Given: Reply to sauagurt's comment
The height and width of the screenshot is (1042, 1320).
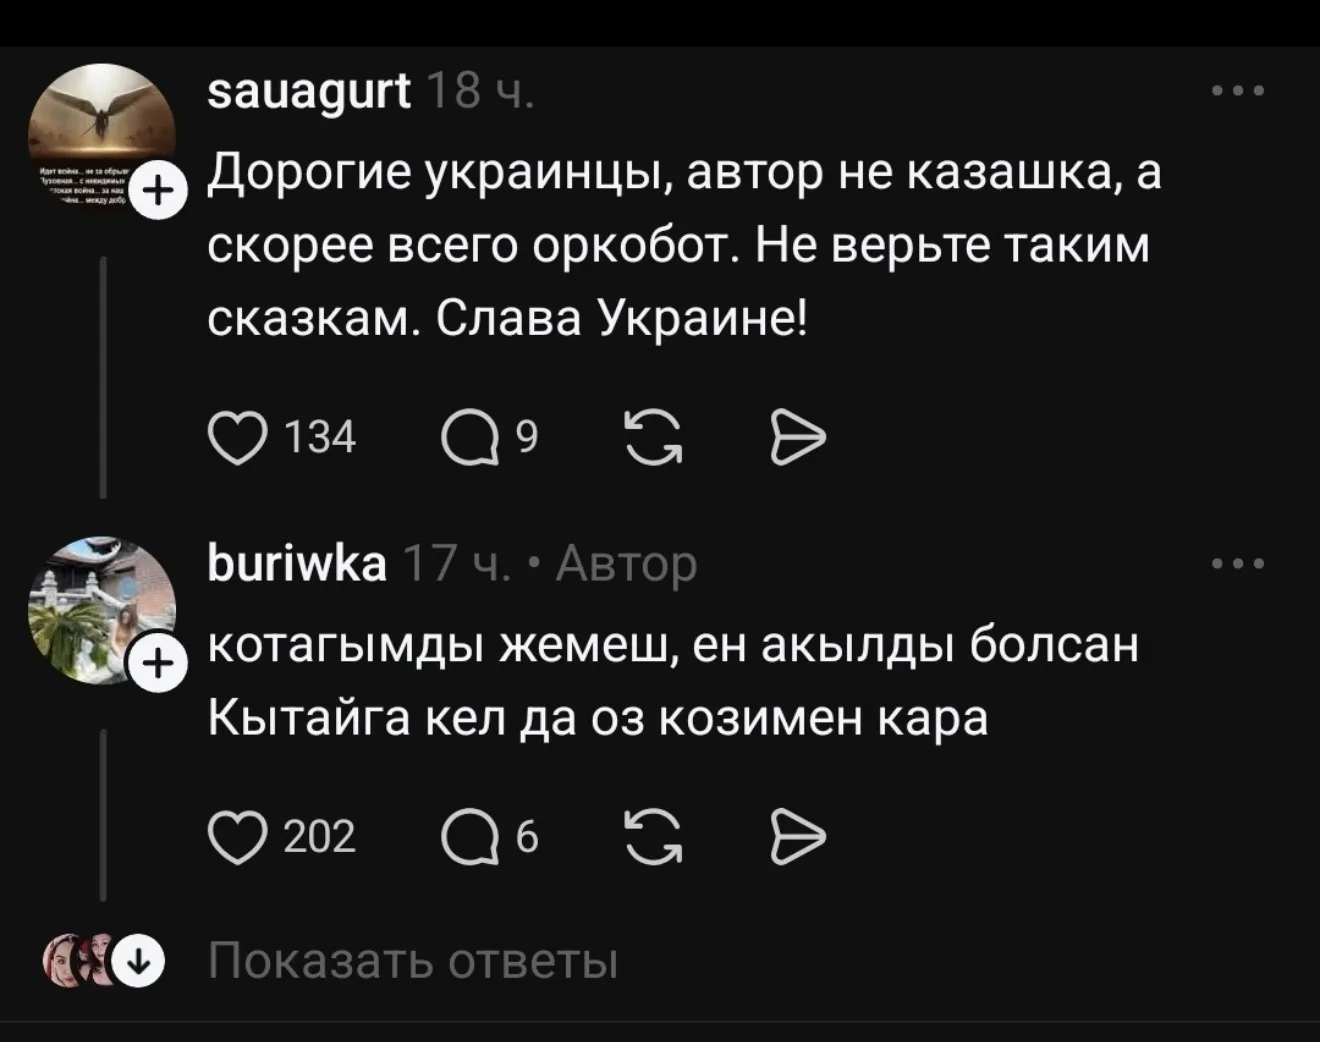Looking at the screenshot, I should click(x=470, y=440).
